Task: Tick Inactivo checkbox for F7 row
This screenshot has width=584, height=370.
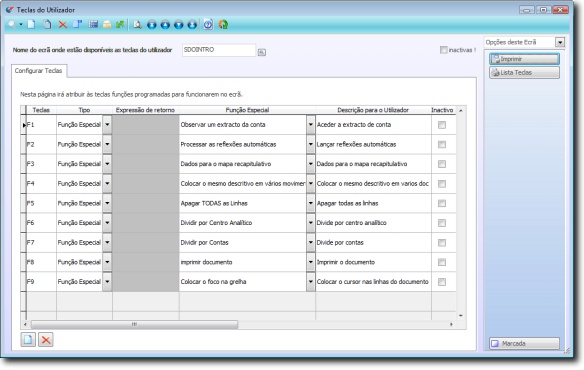Action: (x=442, y=243)
